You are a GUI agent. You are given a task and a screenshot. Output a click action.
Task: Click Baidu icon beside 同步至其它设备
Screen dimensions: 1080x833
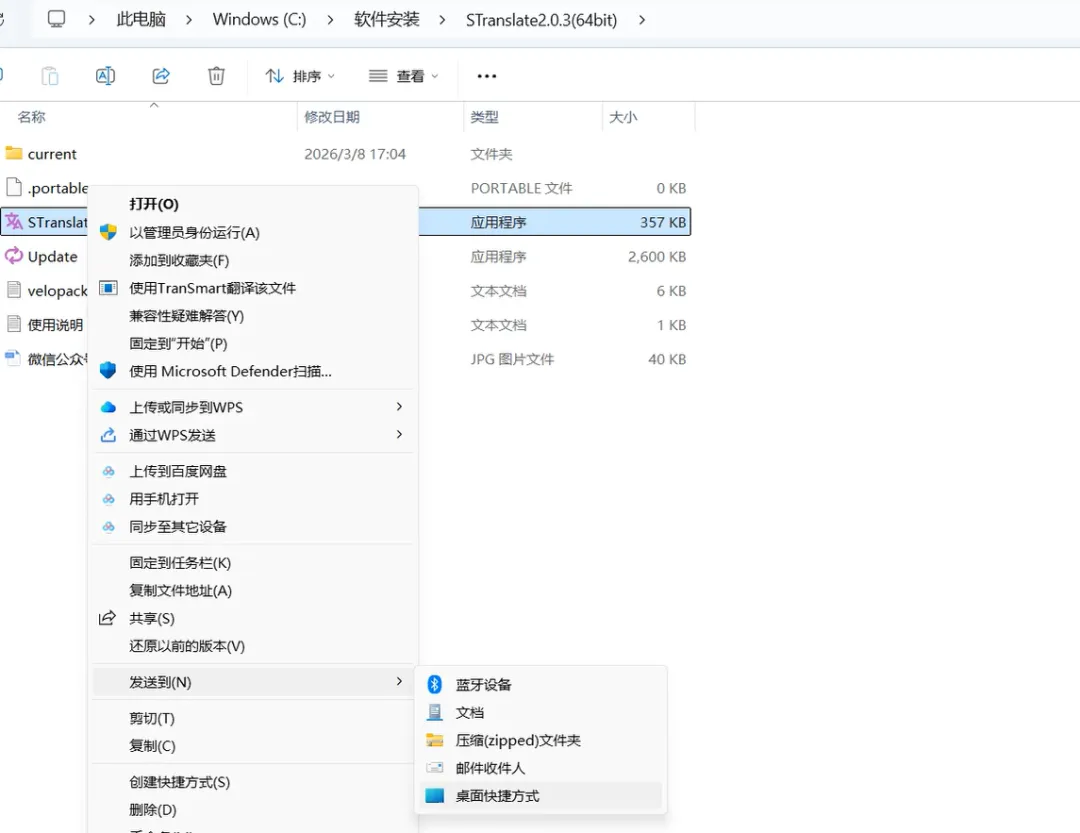tap(108, 526)
